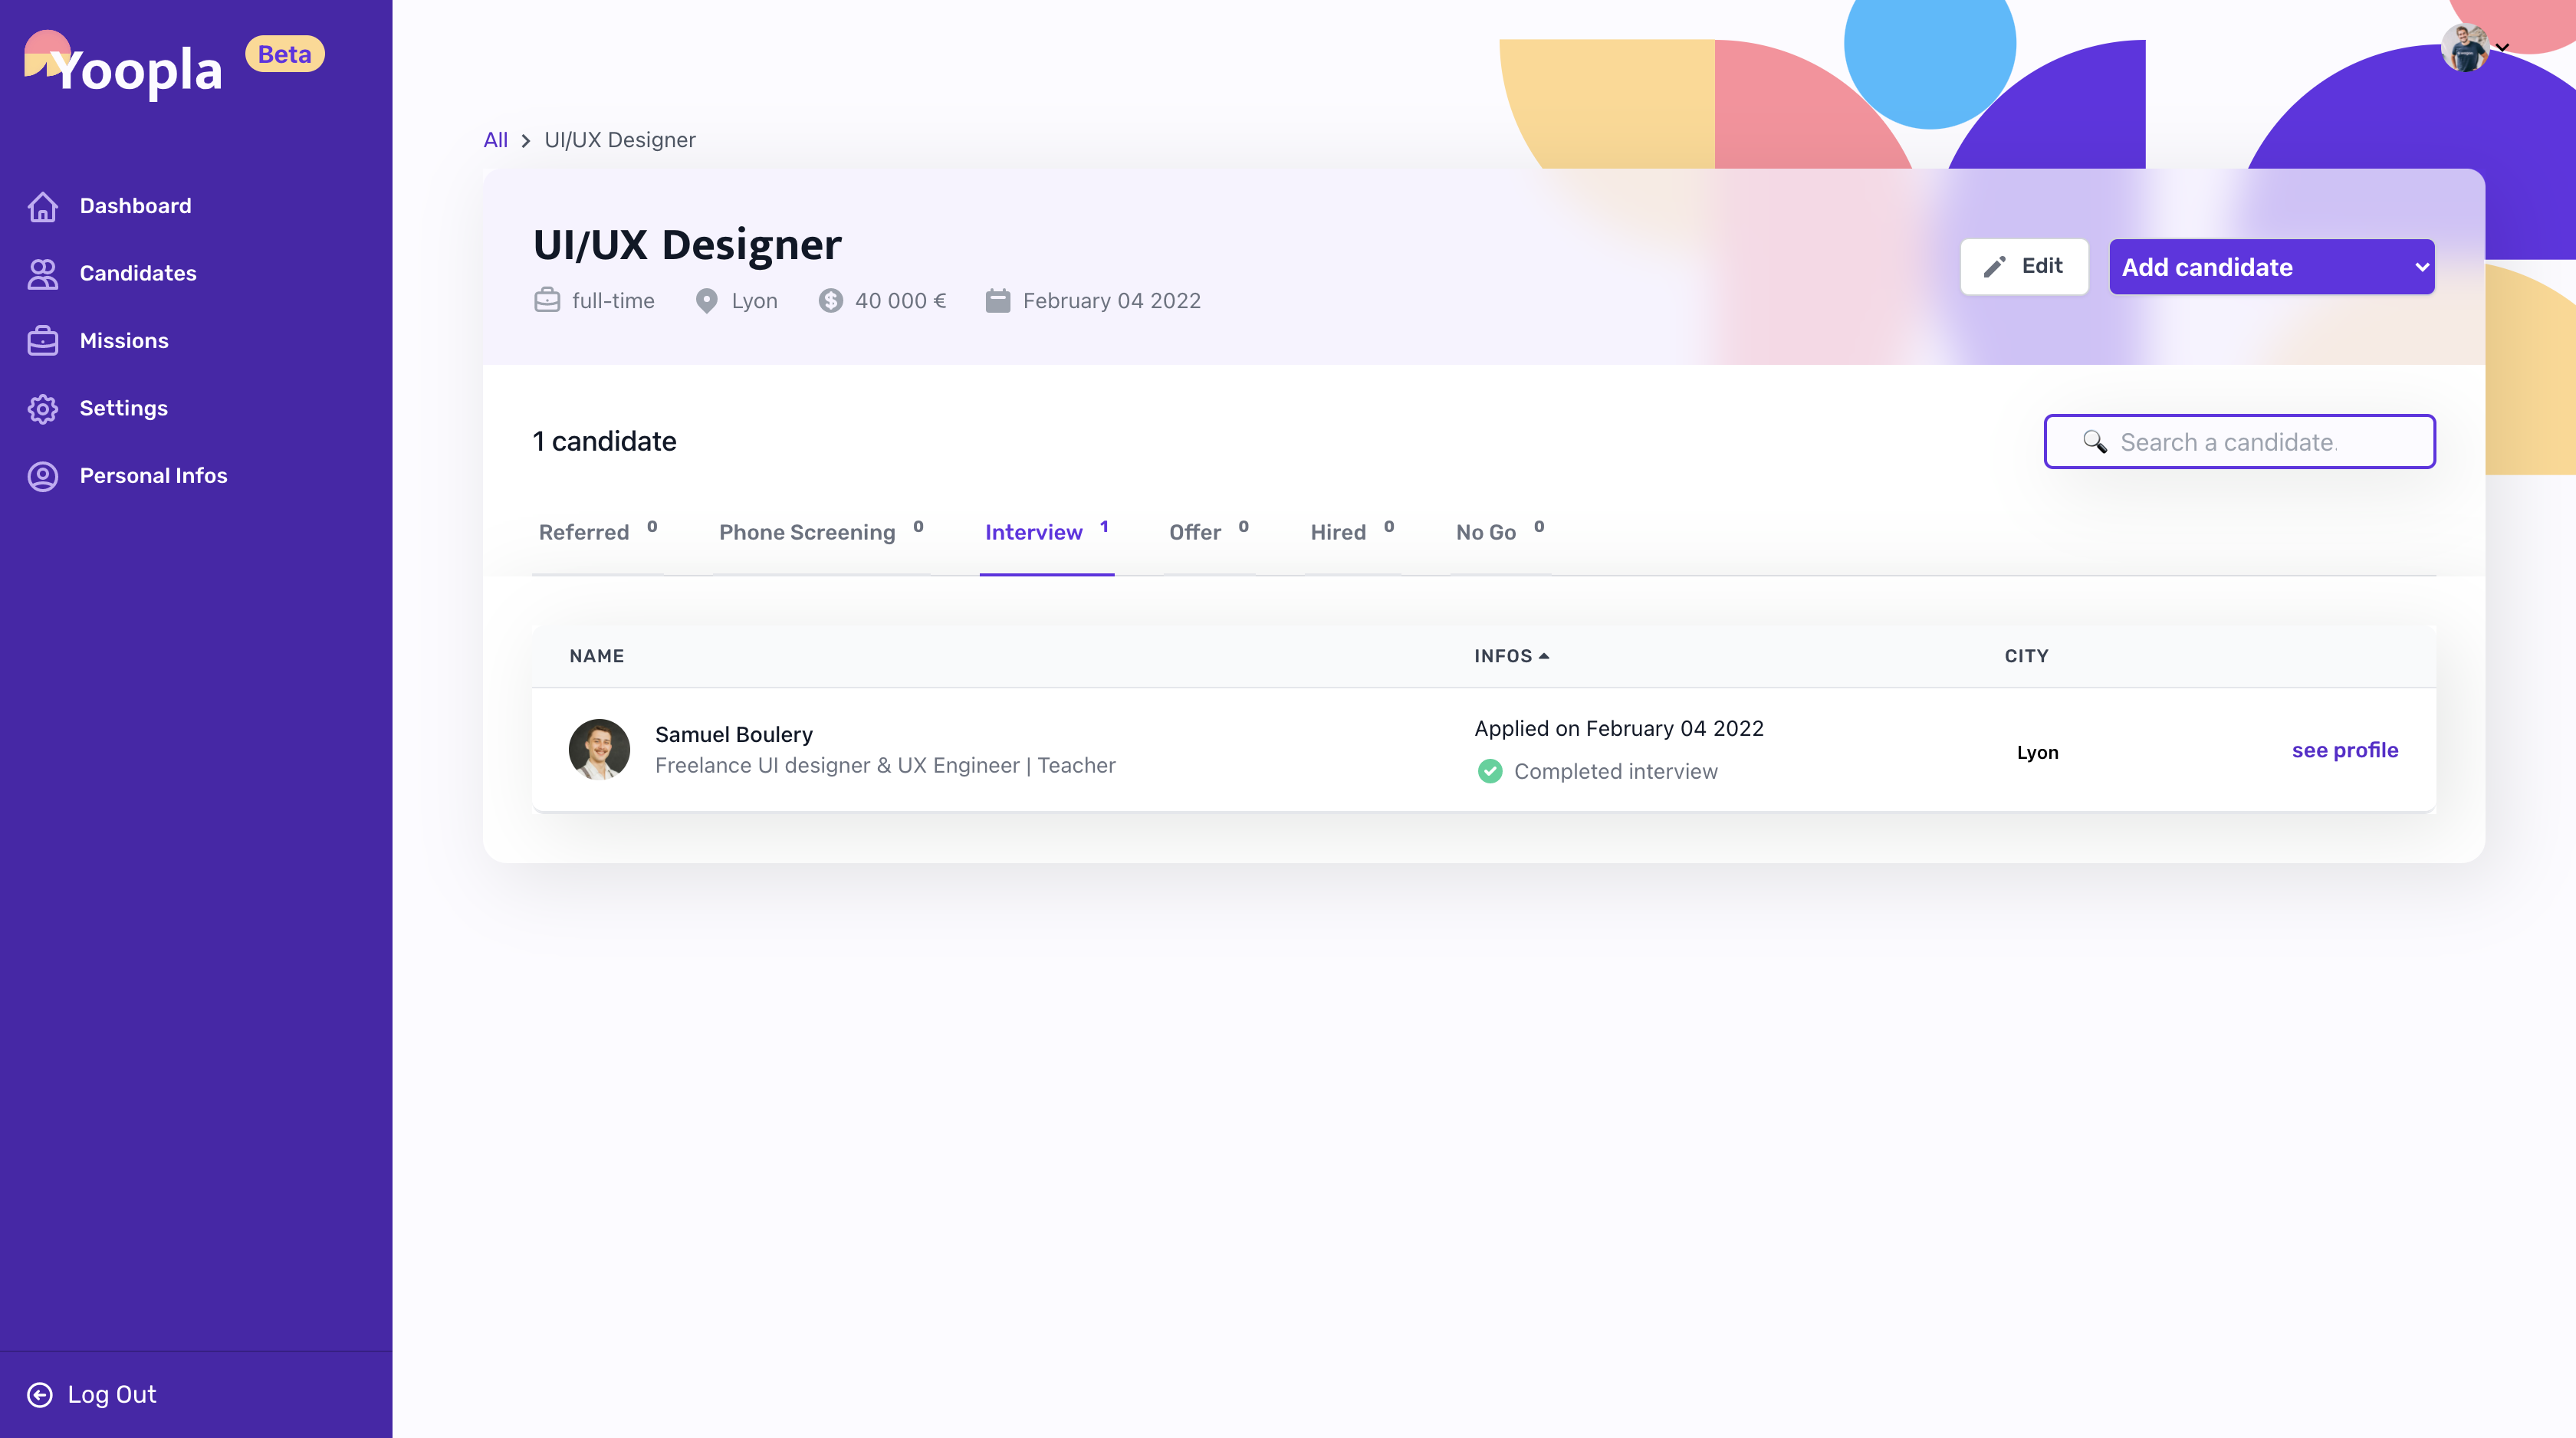This screenshot has width=2576, height=1438.
Task: Open Settings using the gear icon
Action: tap(43, 408)
